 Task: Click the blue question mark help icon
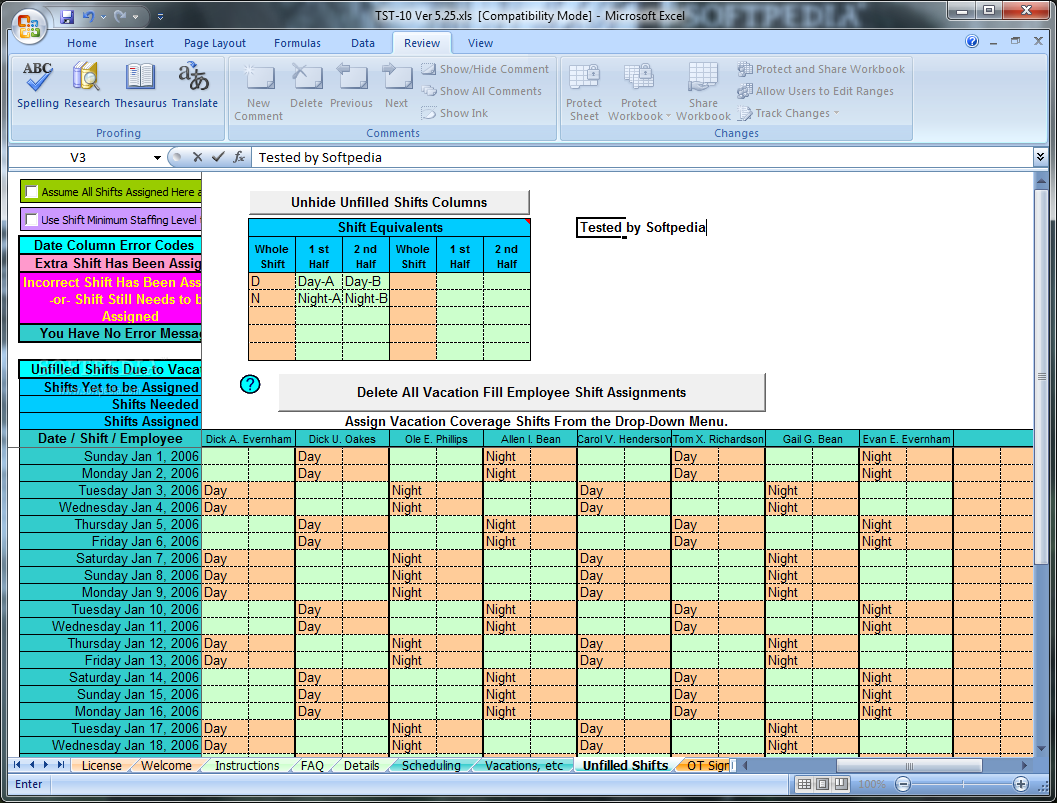(250, 384)
